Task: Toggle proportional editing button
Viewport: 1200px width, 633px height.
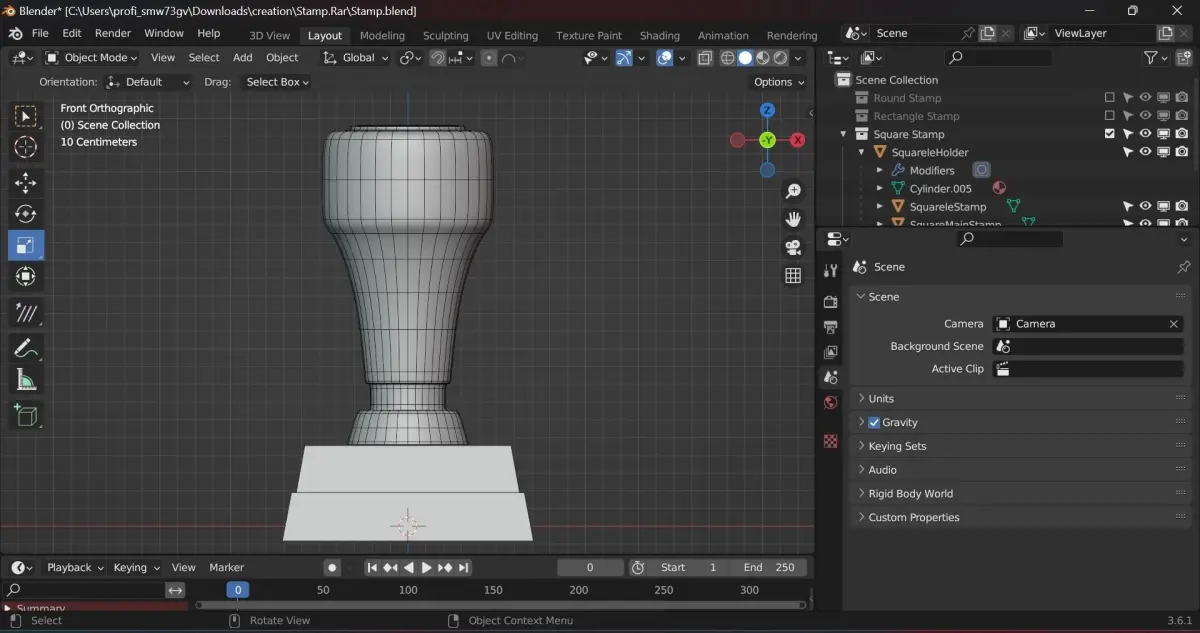Action: (x=489, y=58)
